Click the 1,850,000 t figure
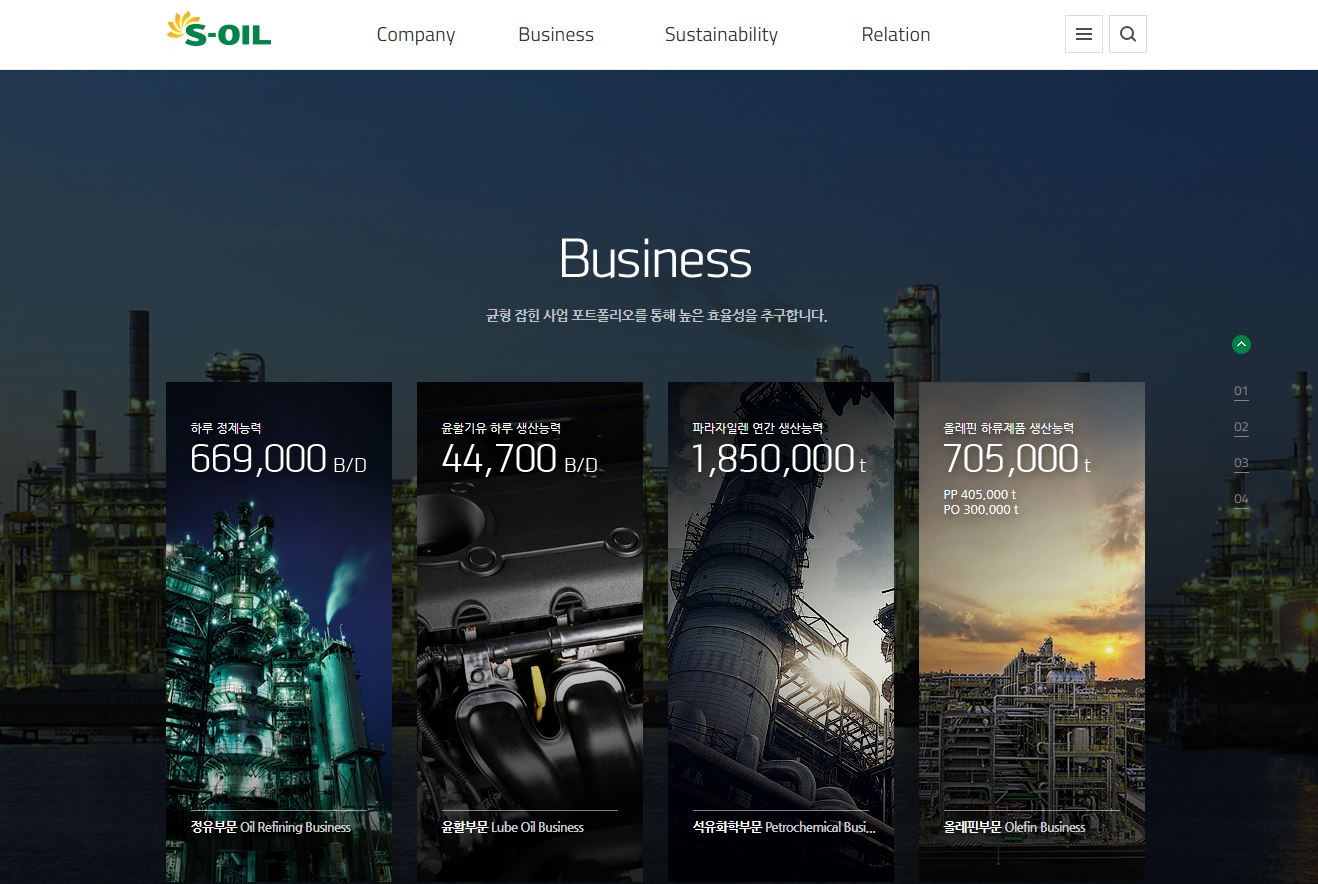This screenshot has width=1318, height=884. (x=779, y=459)
